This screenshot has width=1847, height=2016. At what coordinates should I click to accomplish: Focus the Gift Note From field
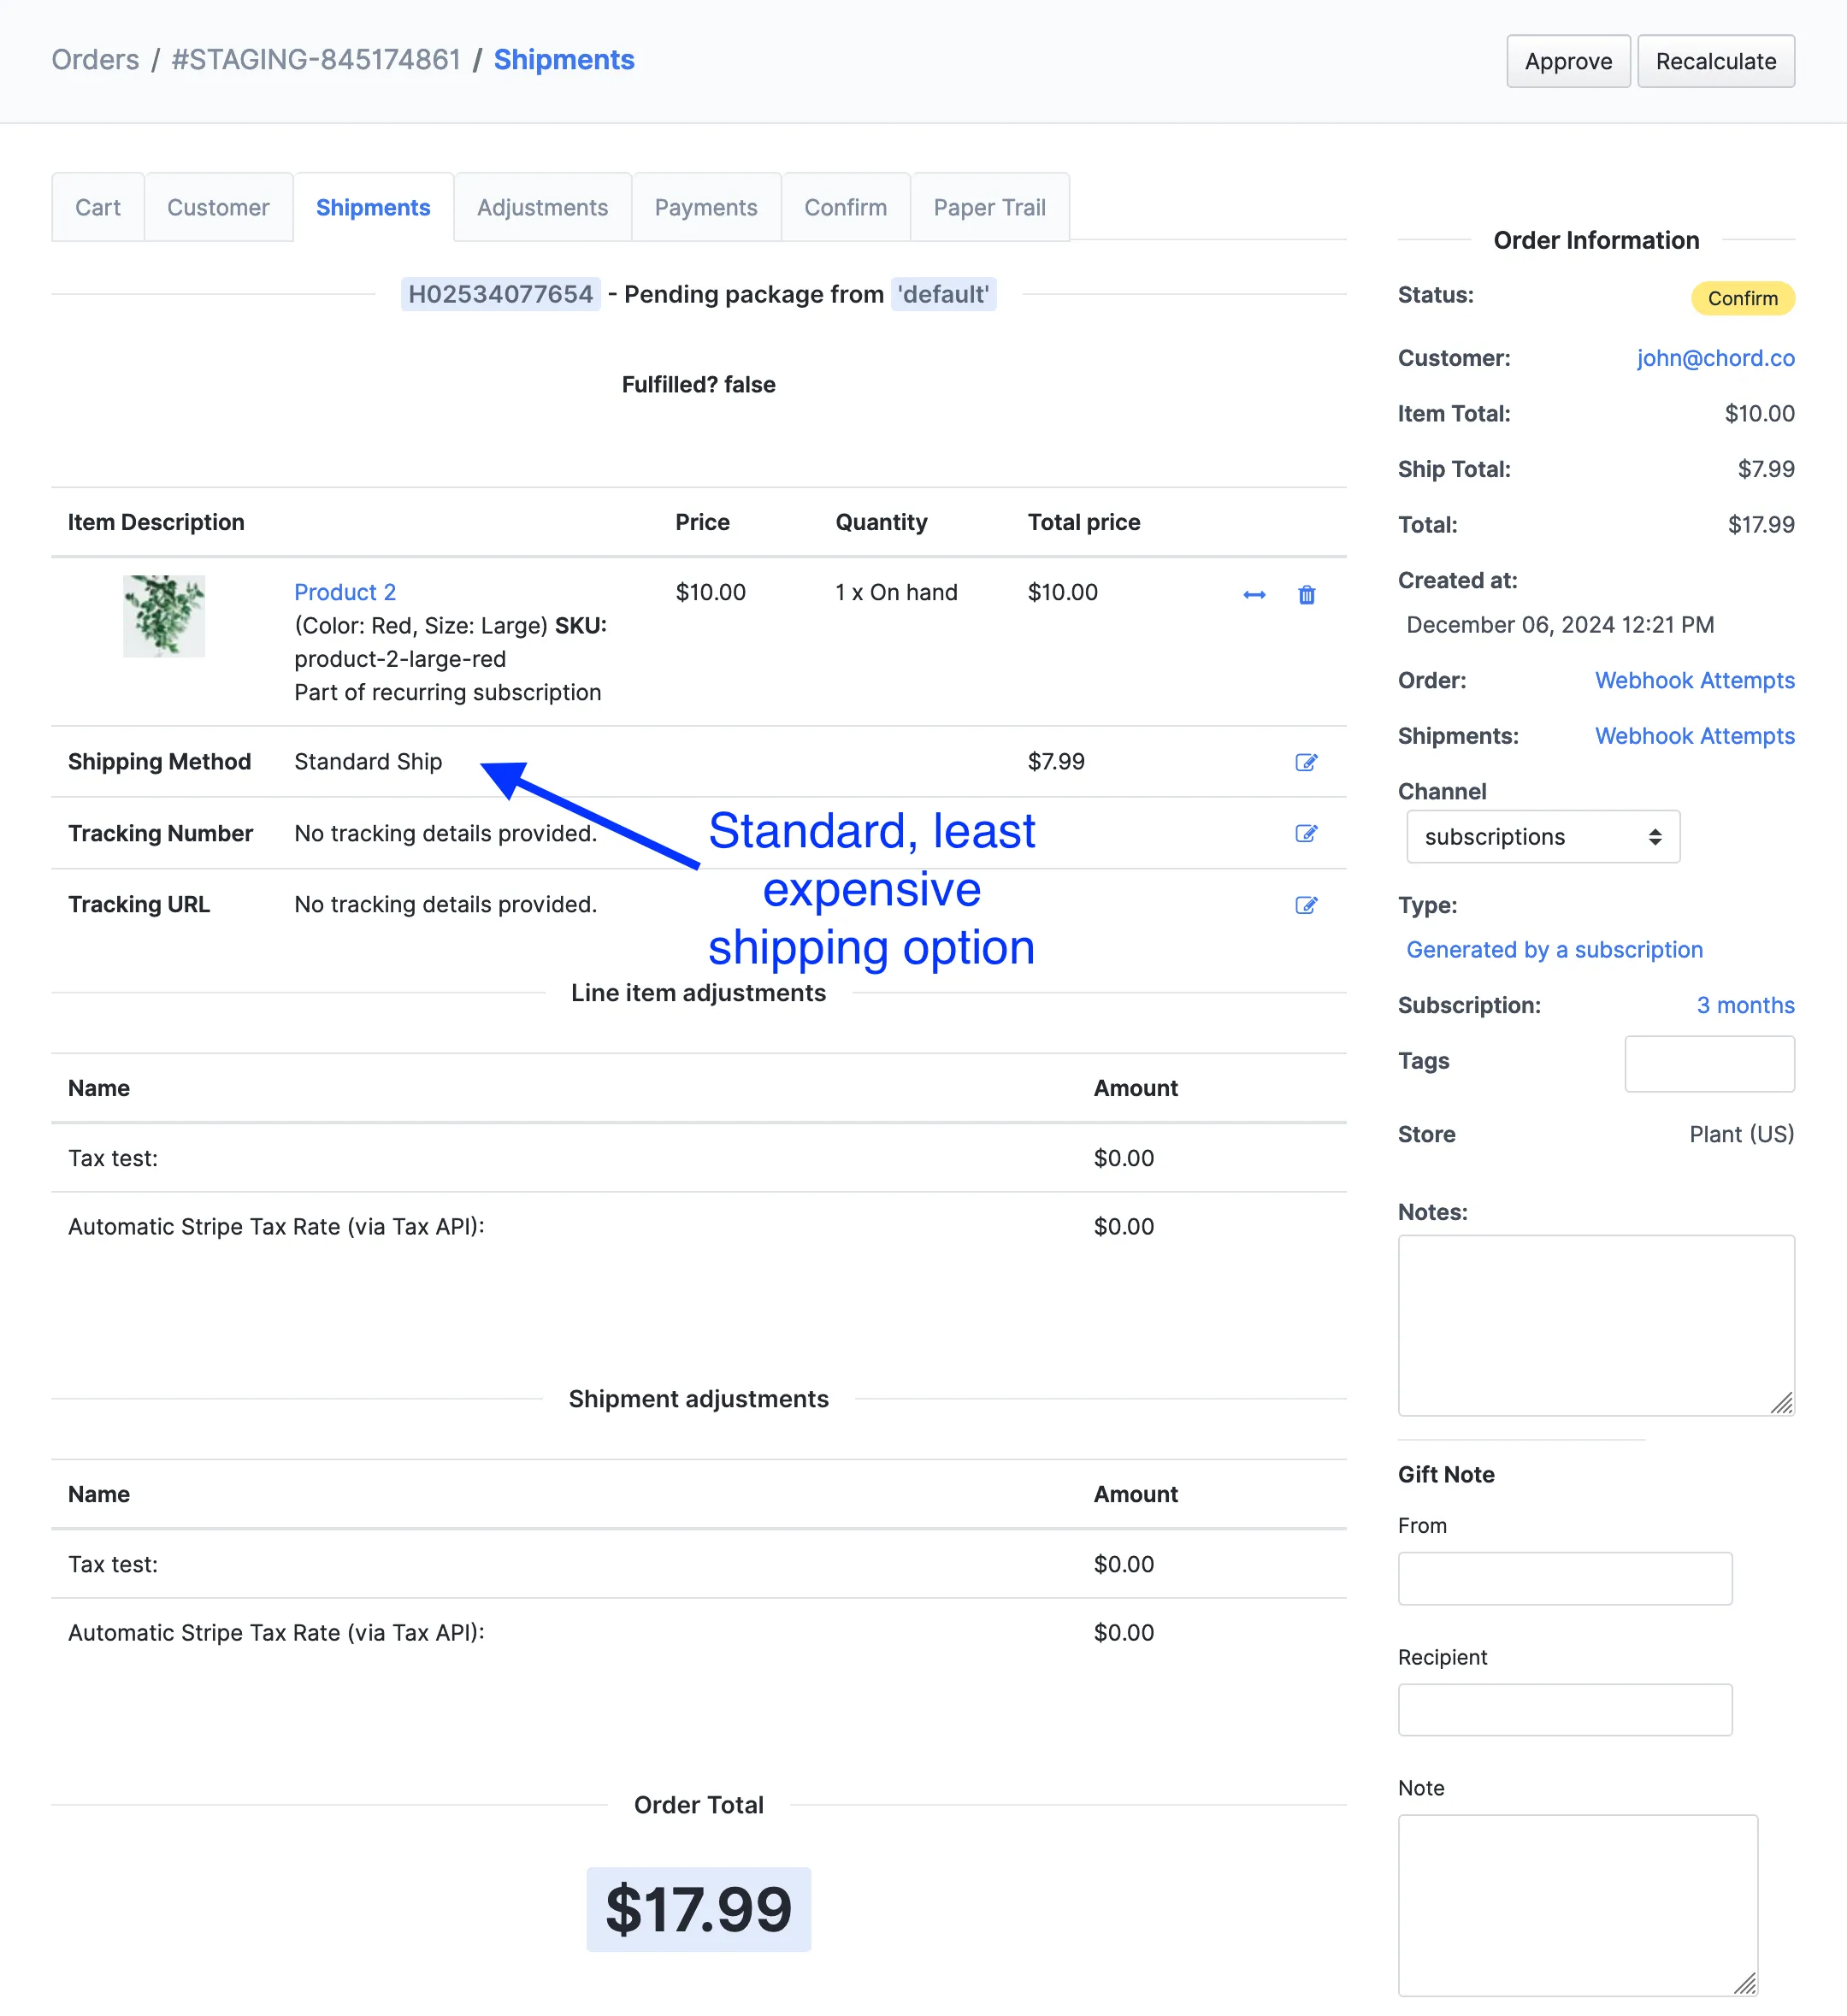tap(1565, 1578)
